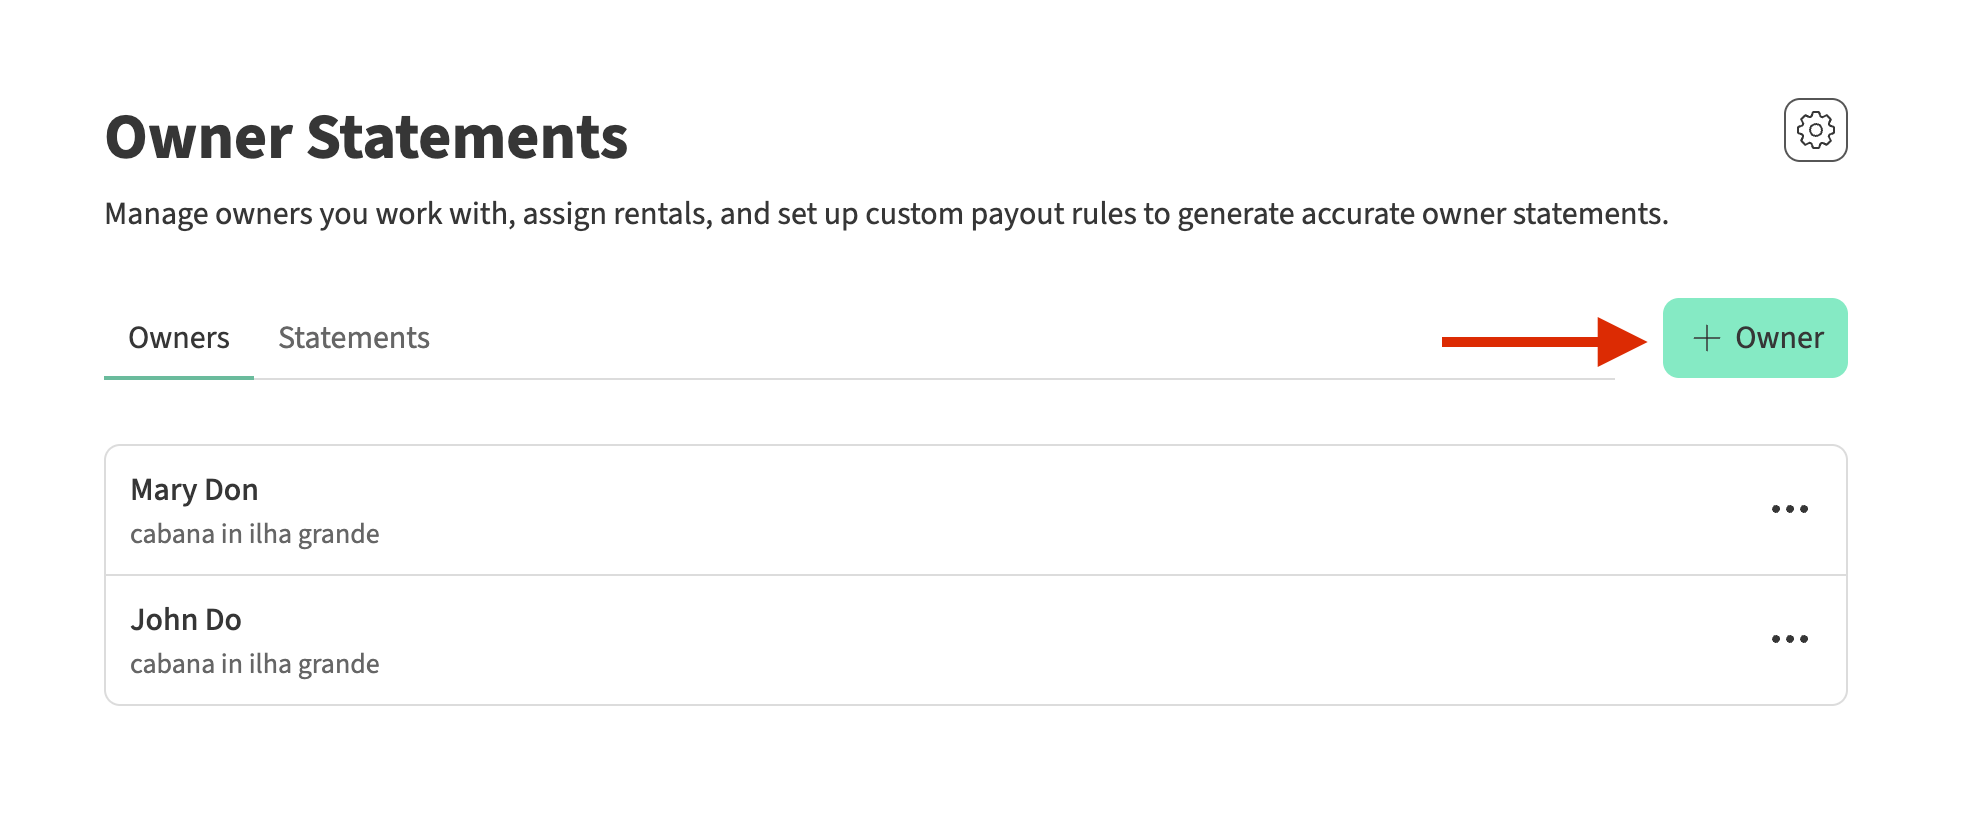
Task: Click the manage owners description text
Action: click(886, 214)
